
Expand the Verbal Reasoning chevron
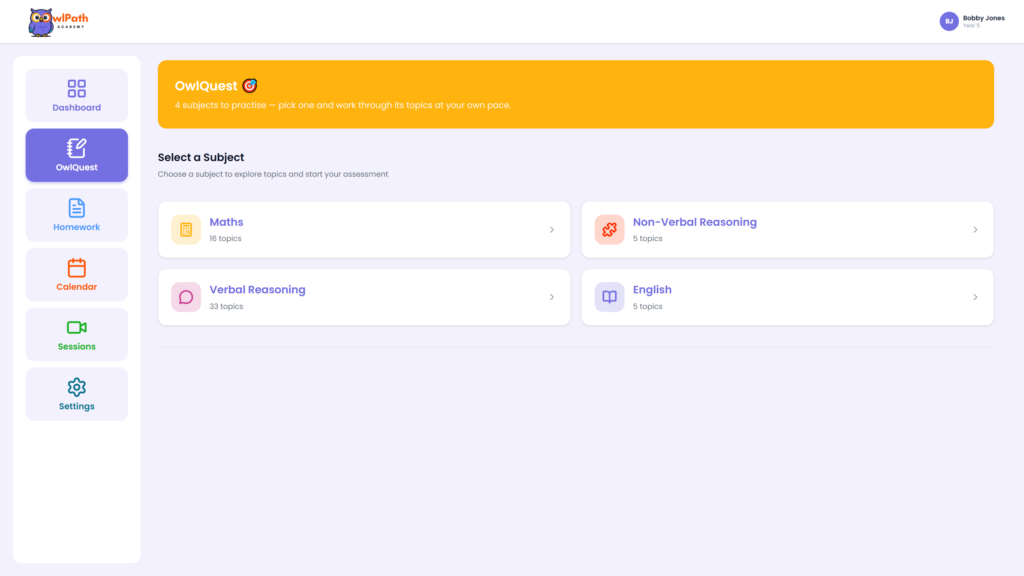(x=552, y=297)
